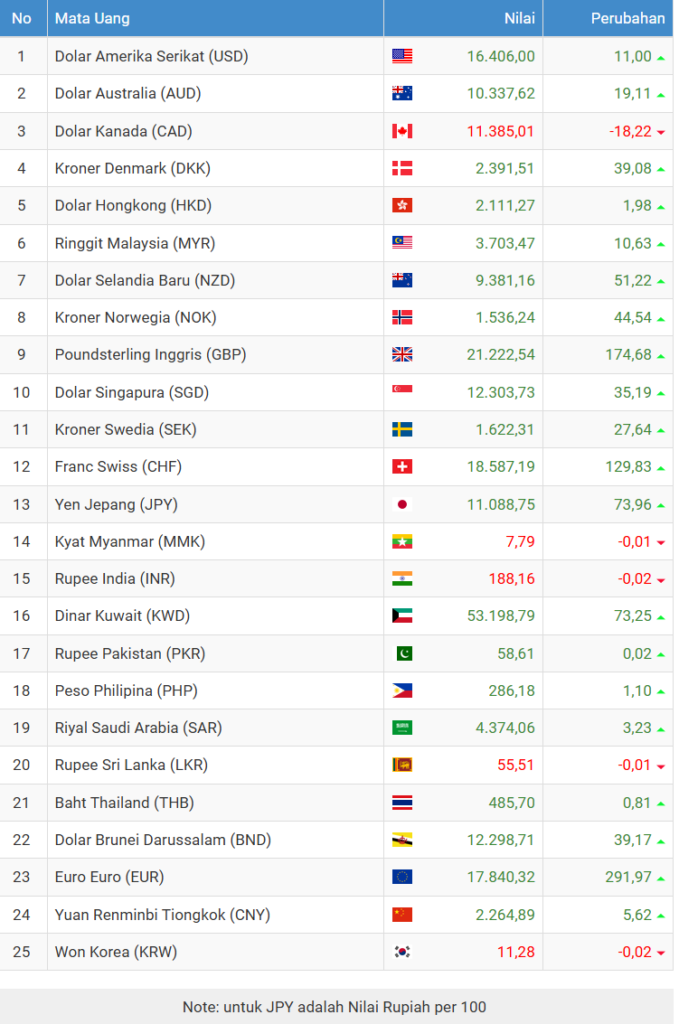The image size is (679, 1024).
Task: Click the India flag icon
Action: click(x=402, y=579)
